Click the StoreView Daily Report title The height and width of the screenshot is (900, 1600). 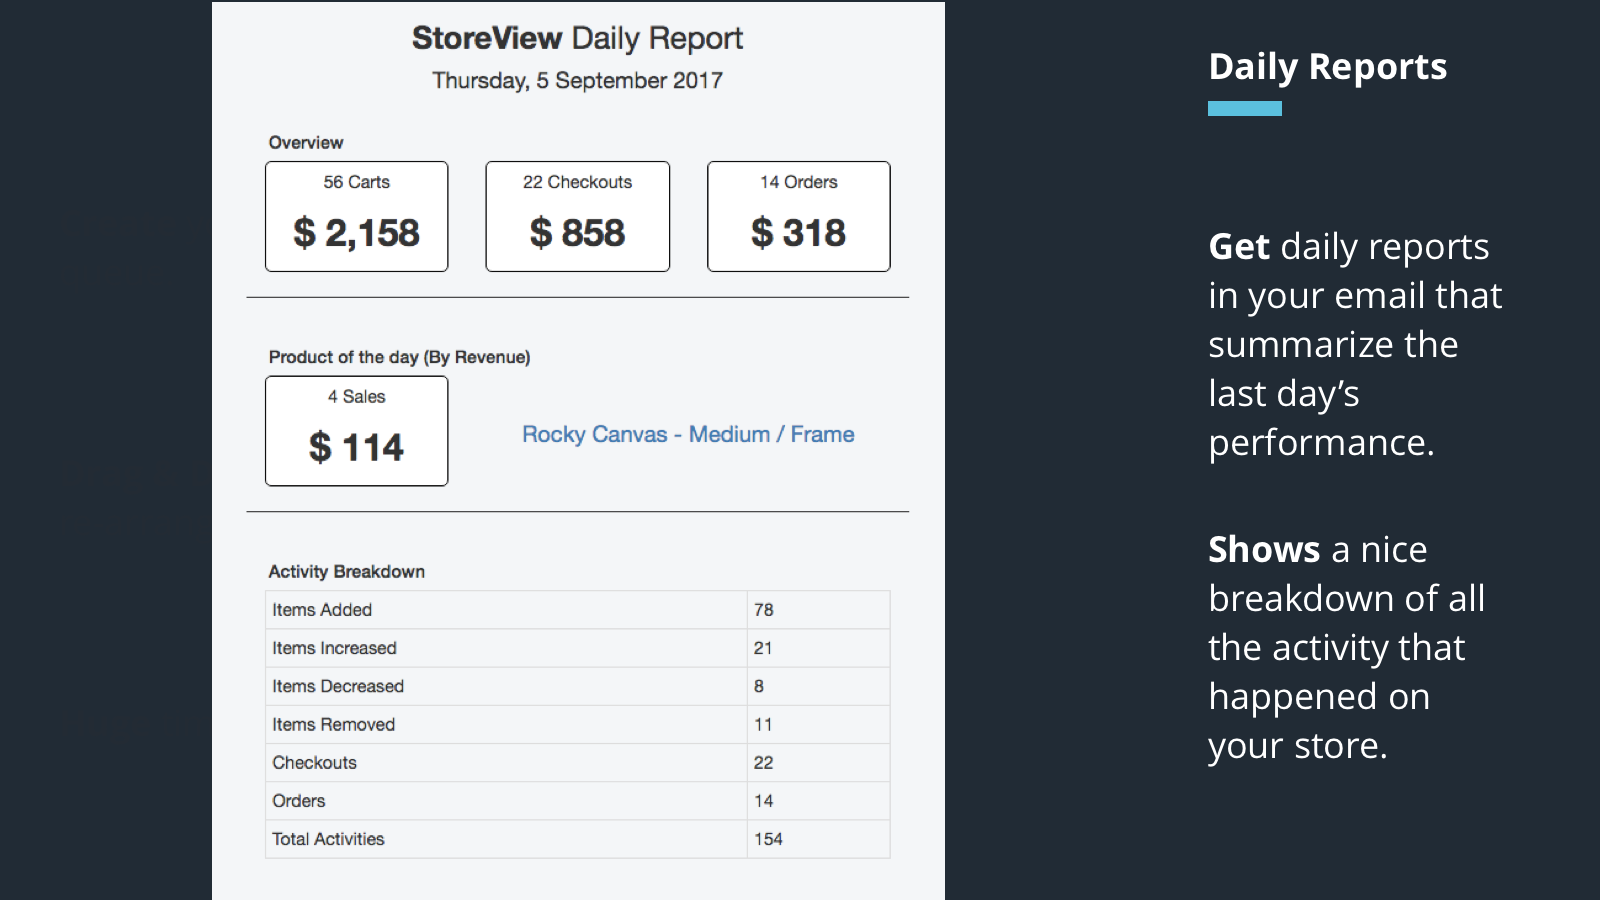[x=577, y=38]
